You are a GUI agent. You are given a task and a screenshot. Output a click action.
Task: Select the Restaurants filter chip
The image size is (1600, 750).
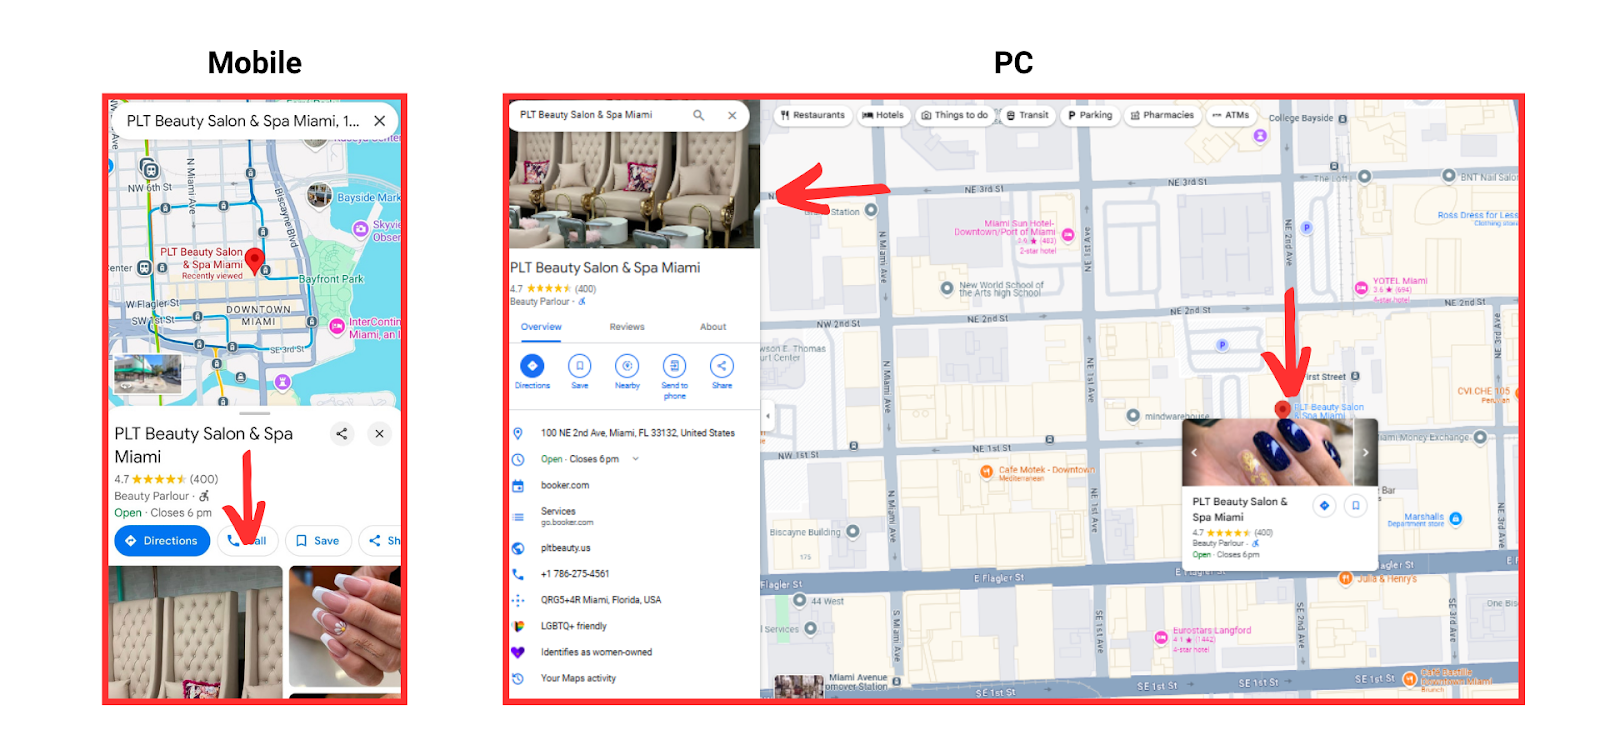coord(813,115)
